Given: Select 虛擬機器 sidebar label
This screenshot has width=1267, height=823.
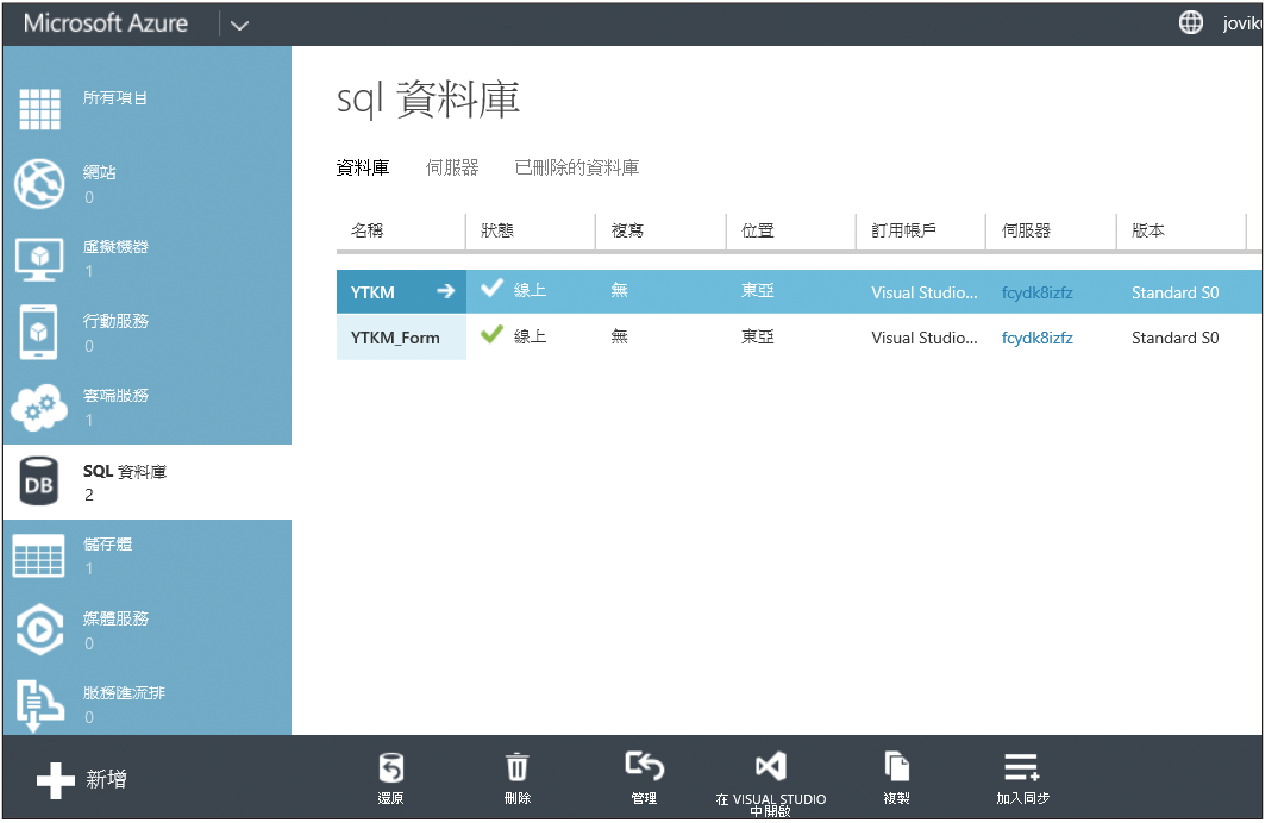Looking at the screenshot, I should 116,246.
